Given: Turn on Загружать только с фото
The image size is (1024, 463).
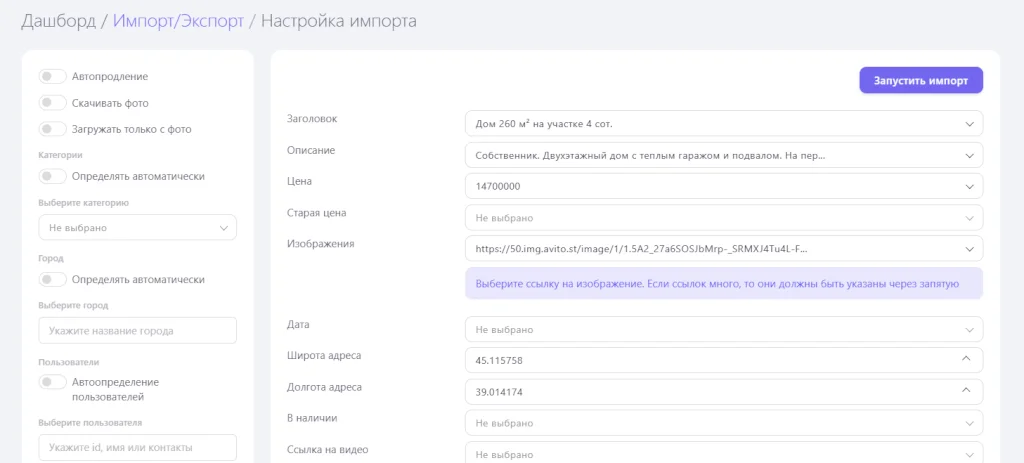Looking at the screenshot, I should click(52, 129).
